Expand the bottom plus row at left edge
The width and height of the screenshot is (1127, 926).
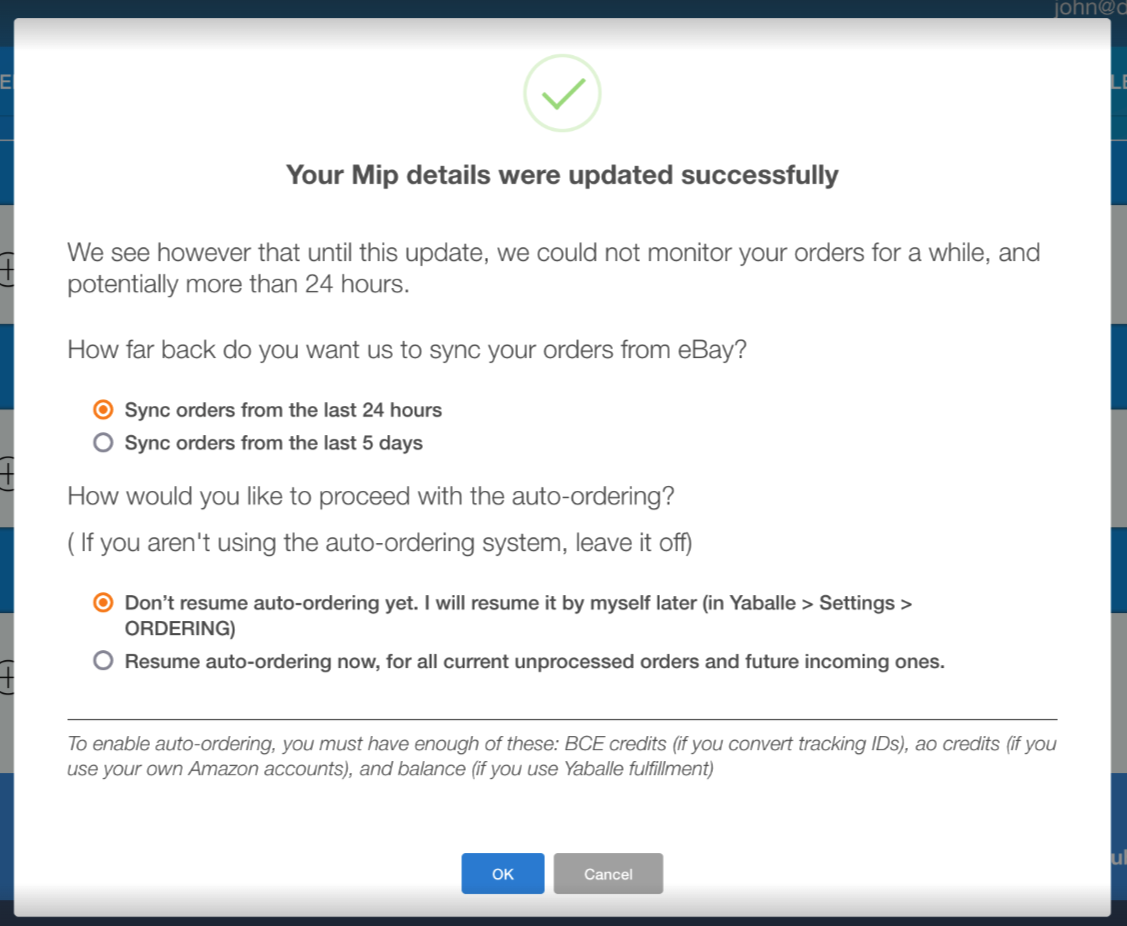[x=6, y=677]
